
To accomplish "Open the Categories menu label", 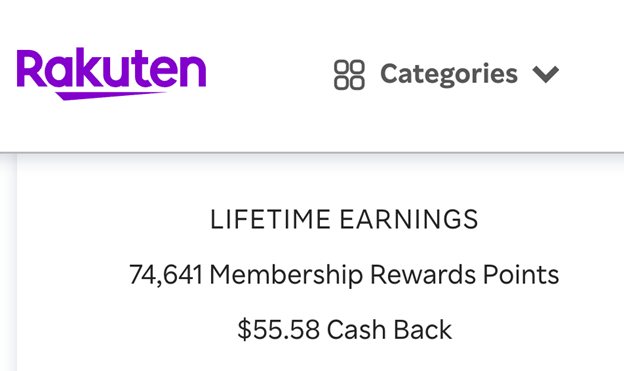I will pyautogui.click(x=449, y=74).
